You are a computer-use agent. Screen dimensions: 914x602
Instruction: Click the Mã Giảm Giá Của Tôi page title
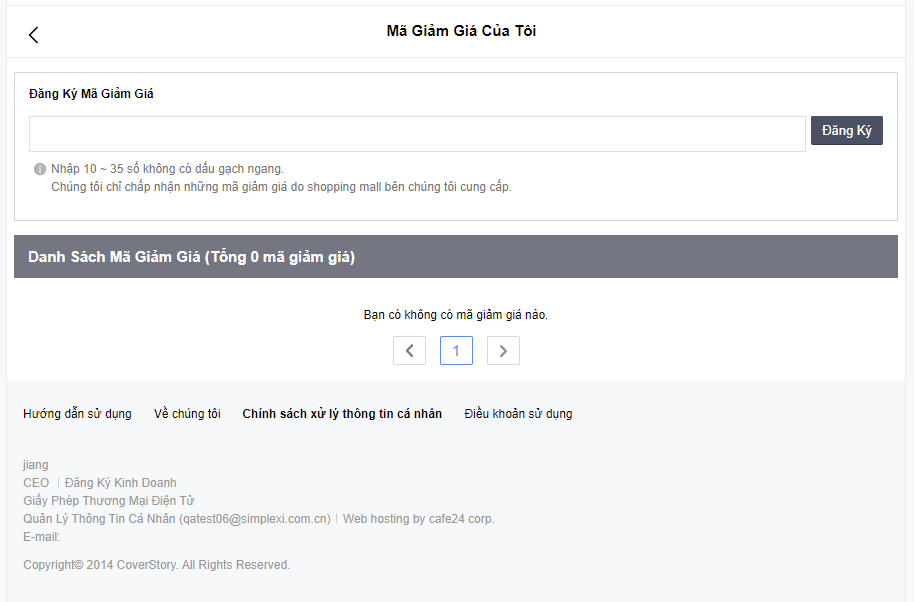461,31
